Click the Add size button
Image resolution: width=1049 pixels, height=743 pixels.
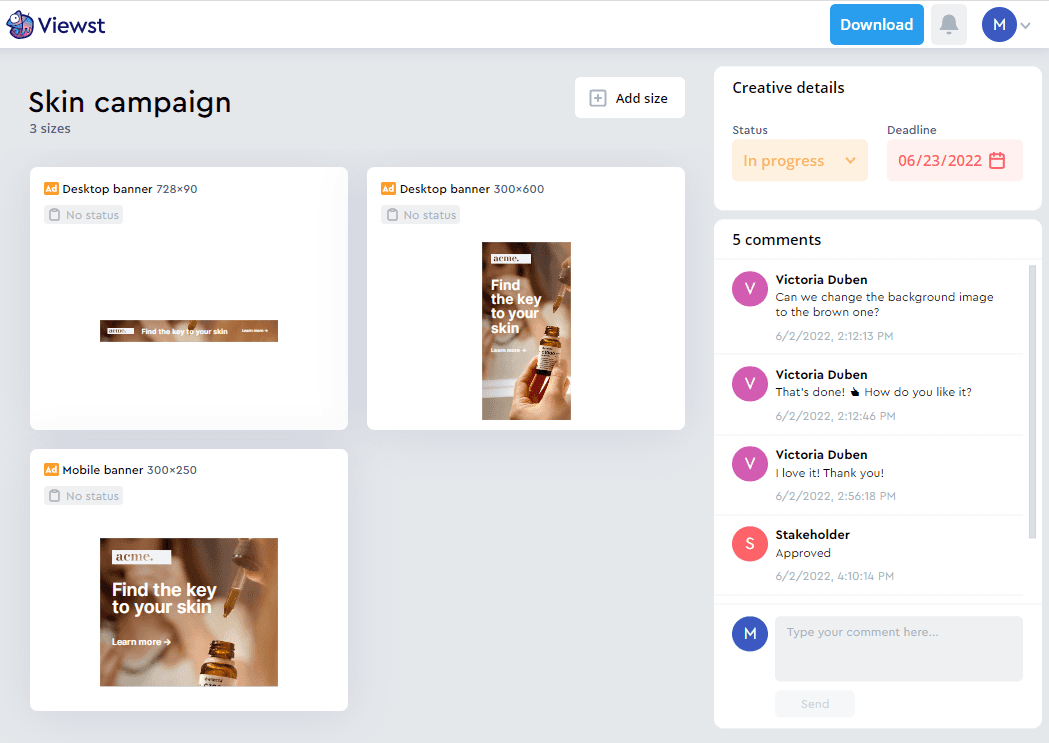pyautogui.click(x=630, y=98)
